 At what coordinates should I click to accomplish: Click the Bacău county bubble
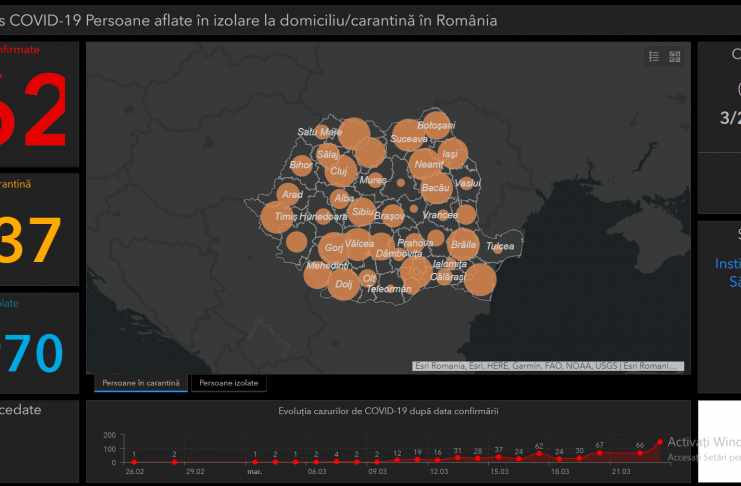coord(436,186)
